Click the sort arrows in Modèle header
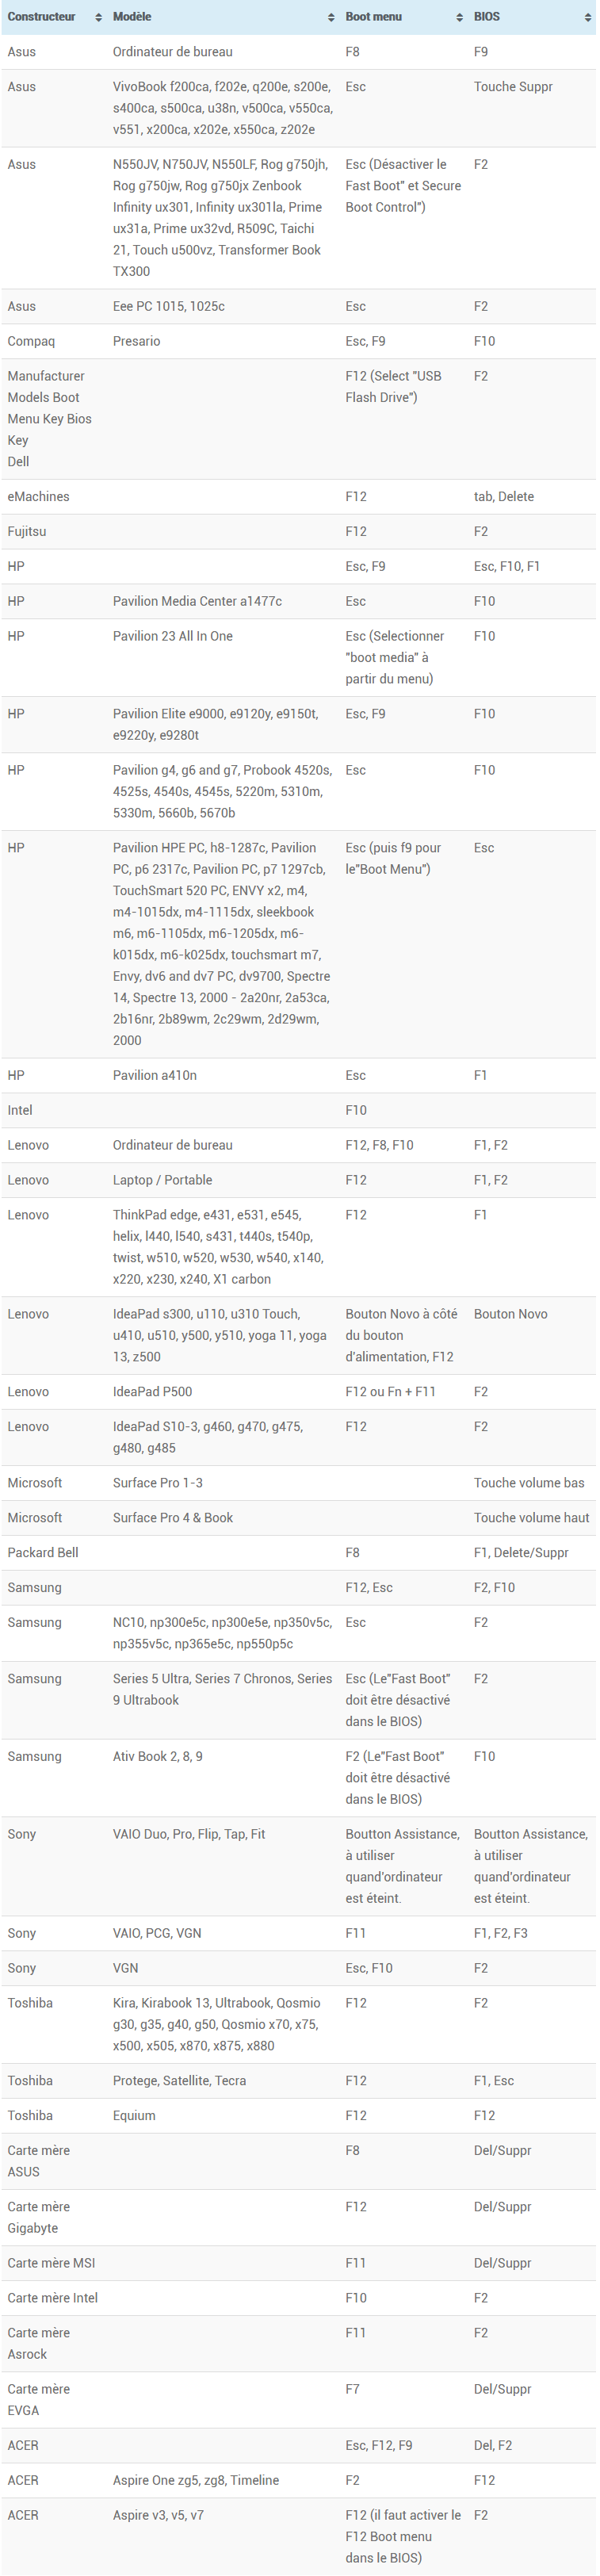The image size is (600, 2576). tap(331, 17)
